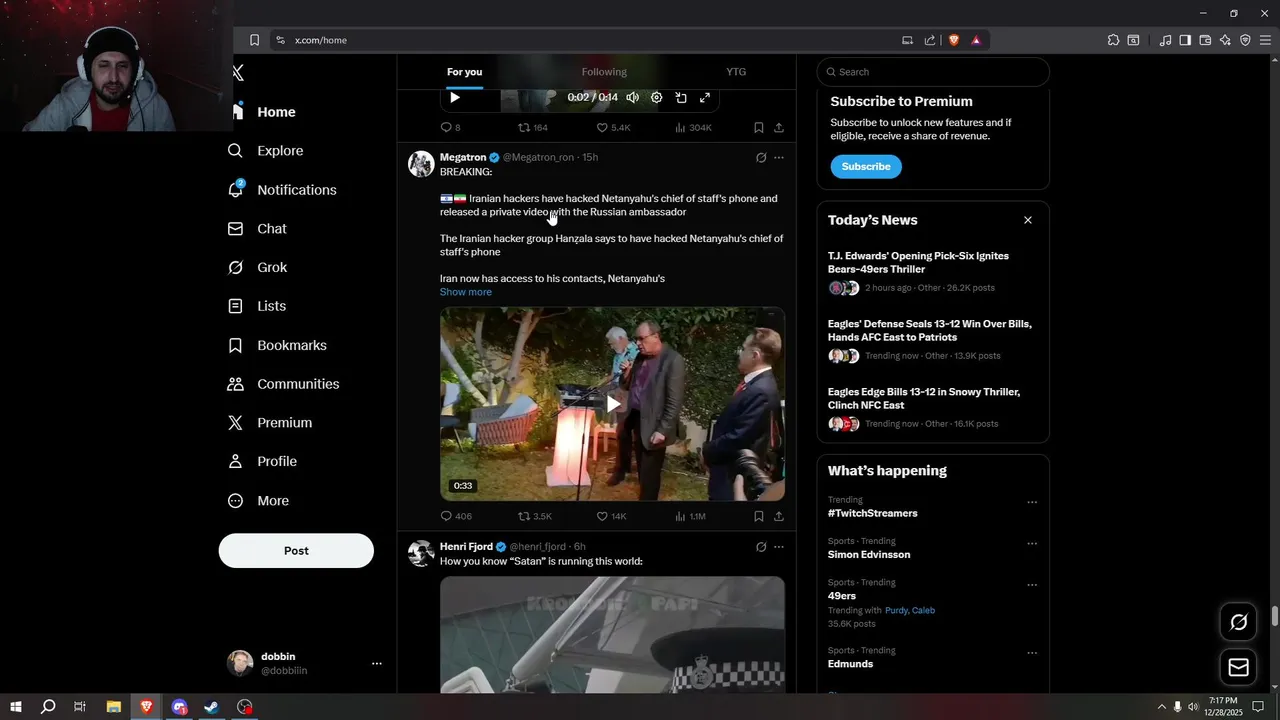Open Profile in the sidebar
Viewport: 1280px width, 720px height.
pyautogui.click(x=262, y=462)
